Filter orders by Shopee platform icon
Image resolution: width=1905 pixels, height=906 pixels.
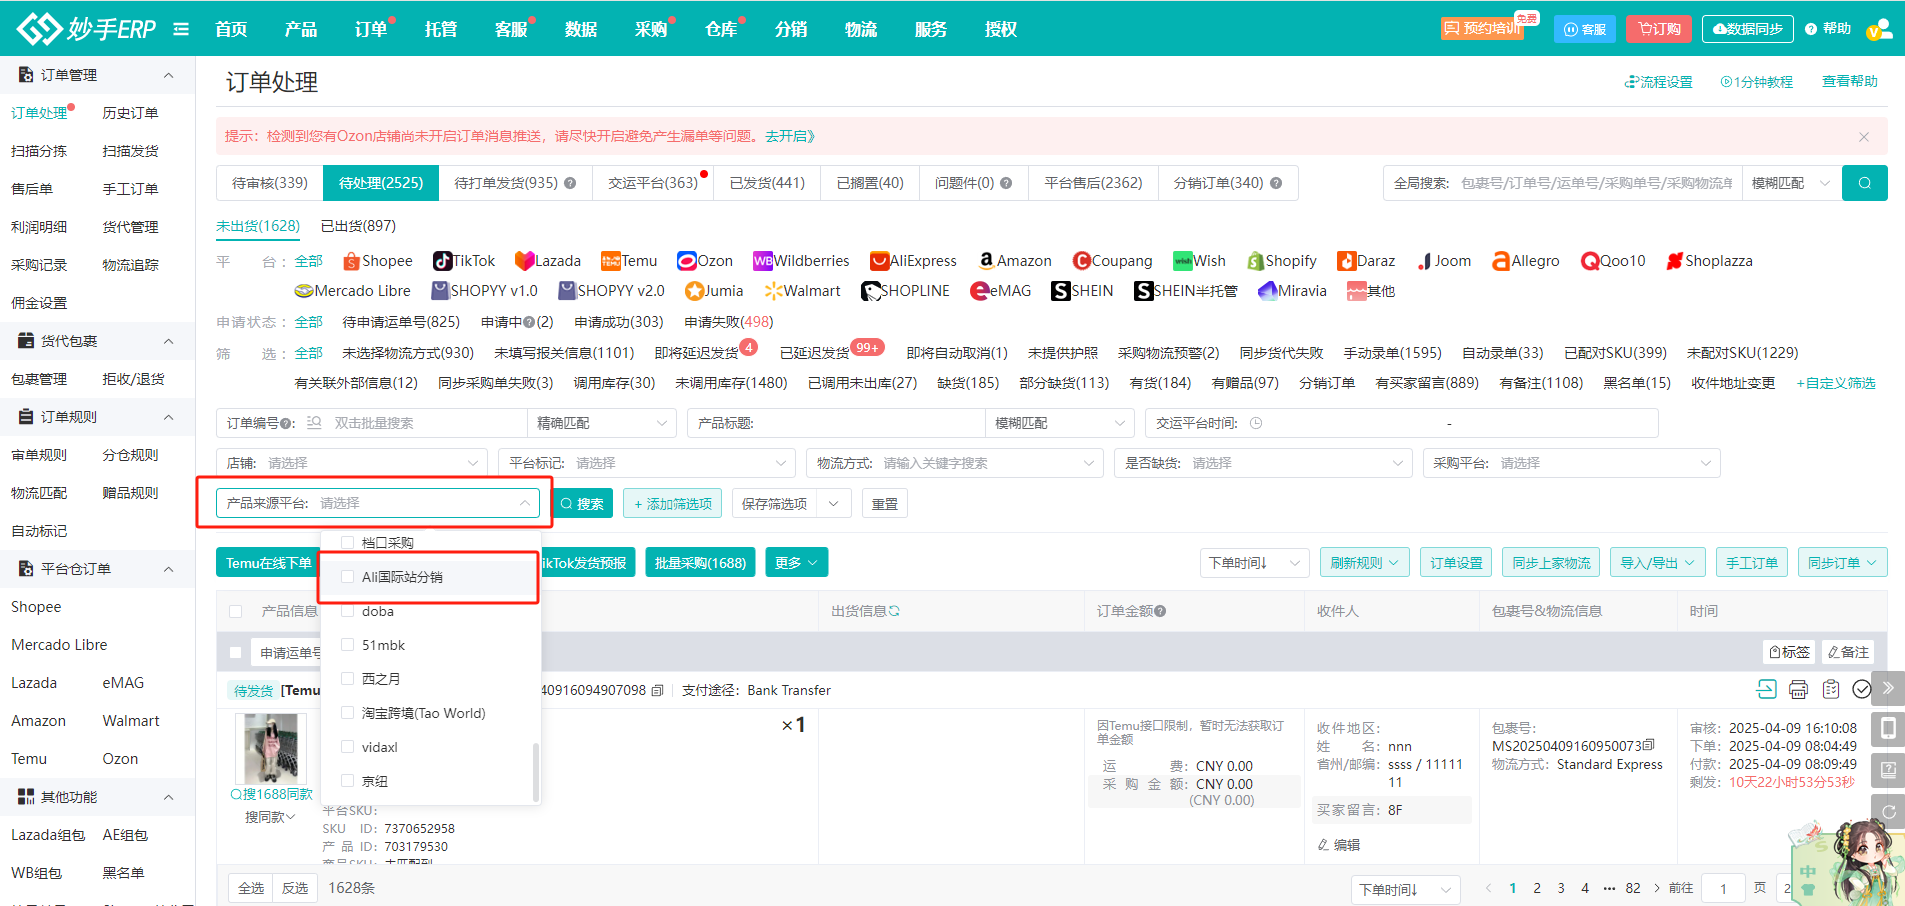point(351,261)
